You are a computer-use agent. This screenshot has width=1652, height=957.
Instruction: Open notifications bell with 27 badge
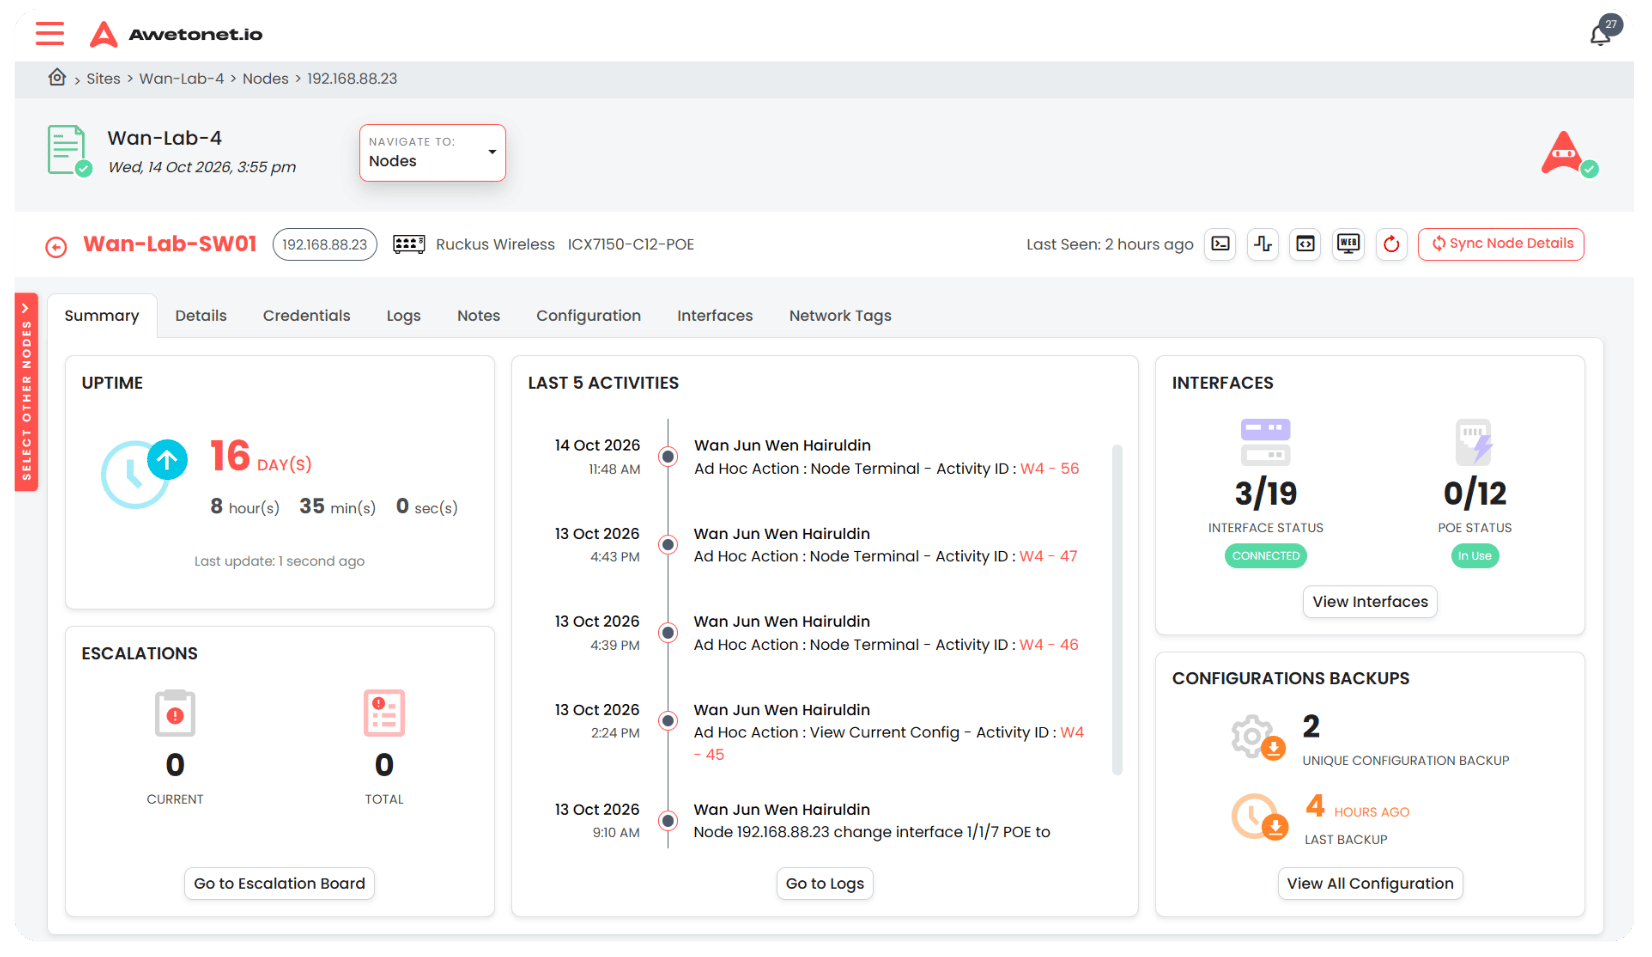click(1604, 30)
